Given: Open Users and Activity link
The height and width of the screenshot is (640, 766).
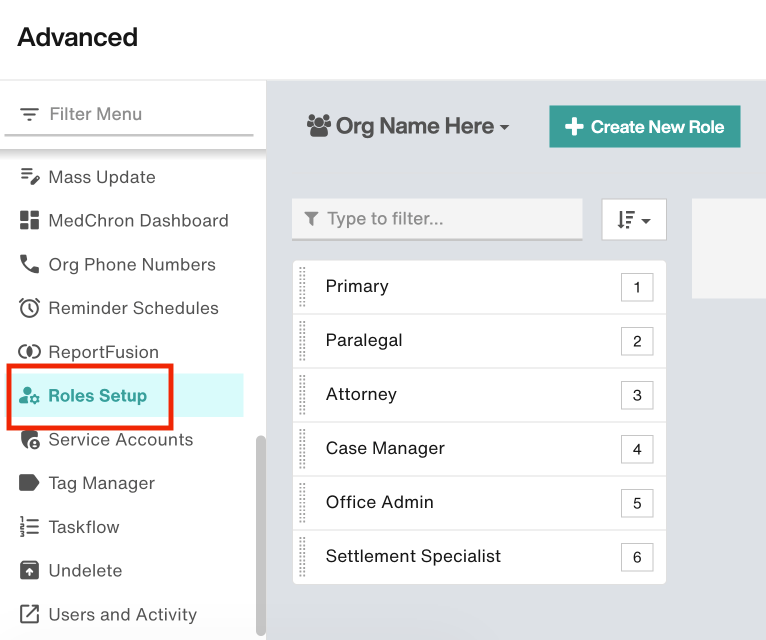Looking at the screenshot, I should click(123, 614).
